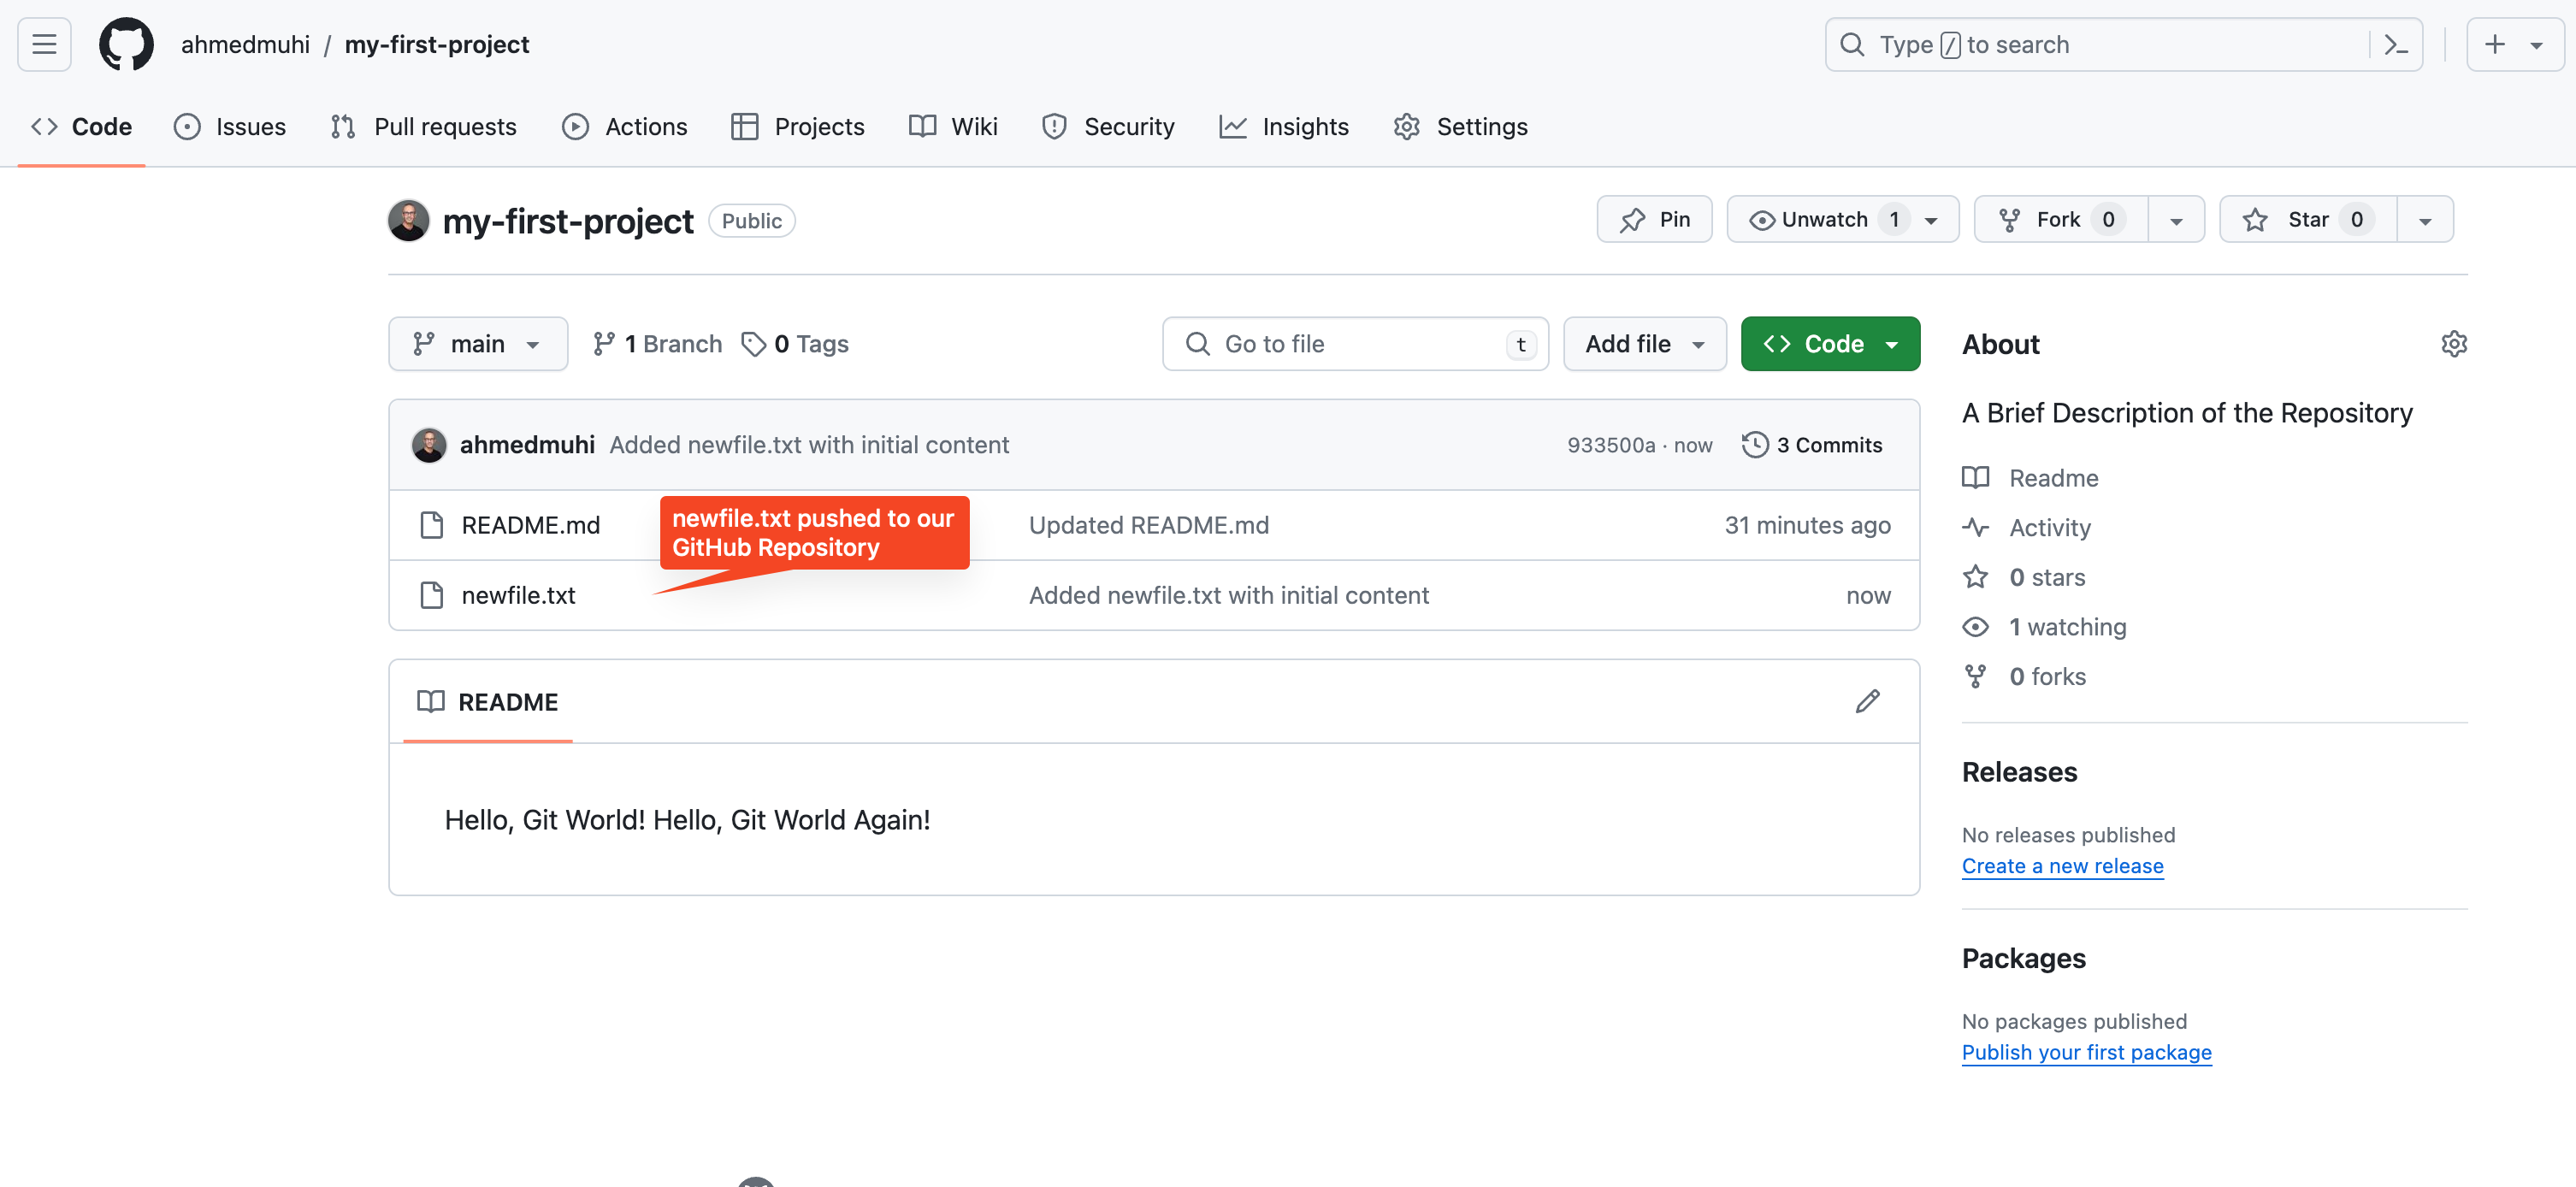Focus the Type / to search box
2576x1187 pixels.
point(2123,44)
